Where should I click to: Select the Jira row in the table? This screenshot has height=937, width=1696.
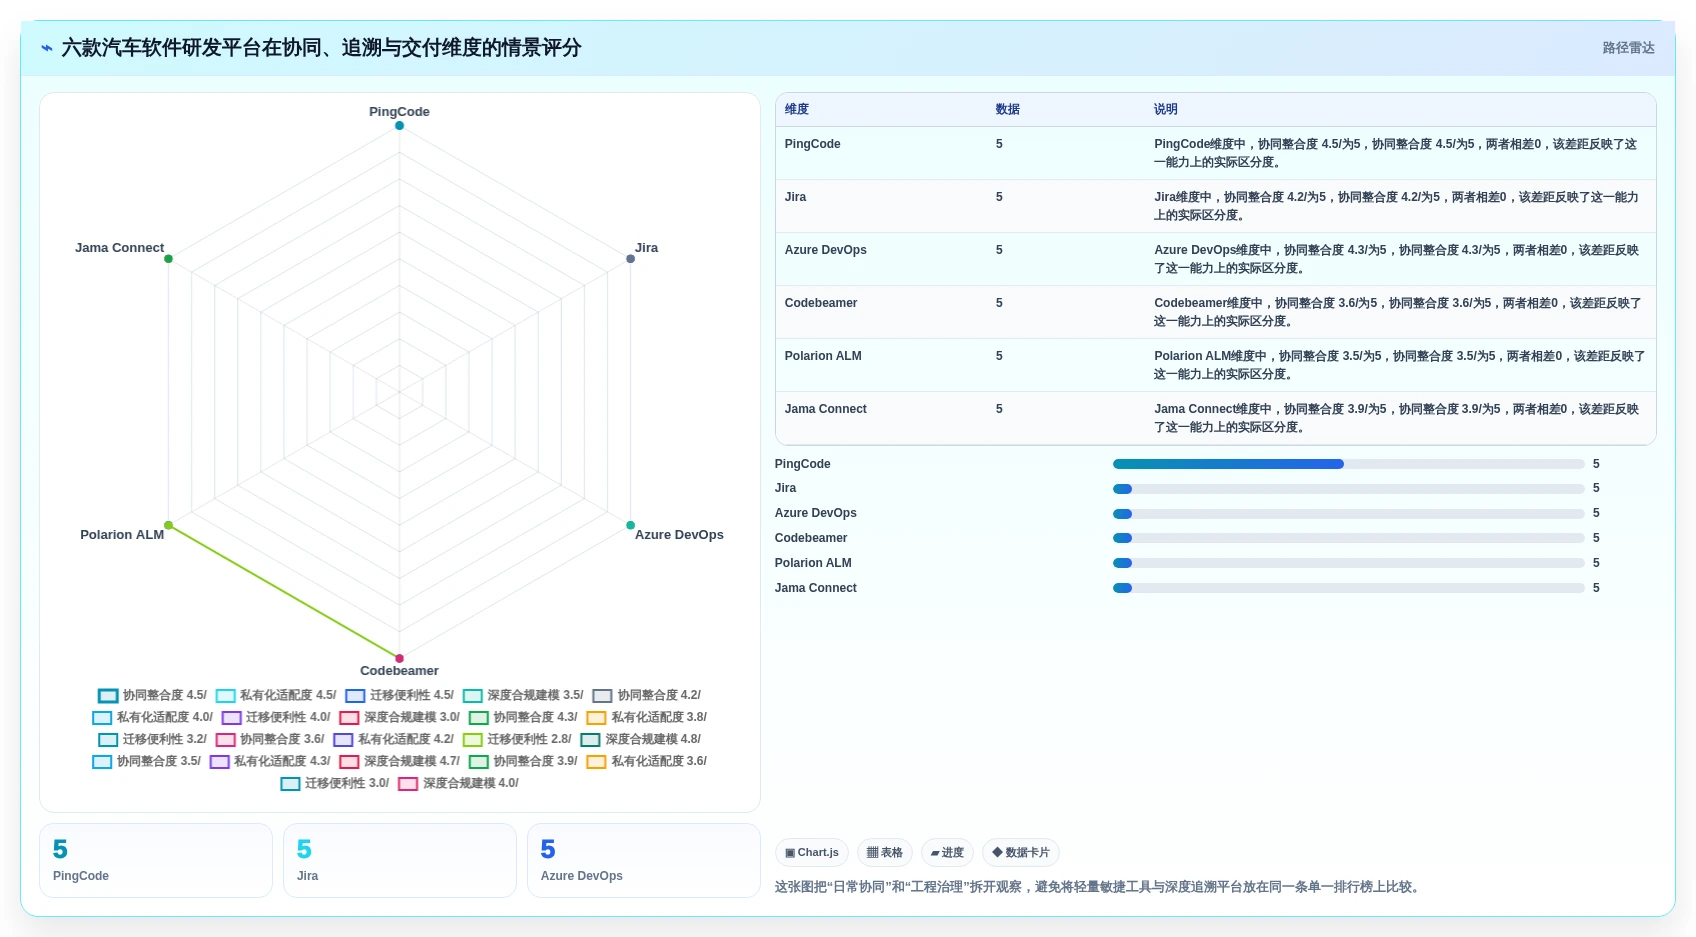click(x=1215, y=206)
